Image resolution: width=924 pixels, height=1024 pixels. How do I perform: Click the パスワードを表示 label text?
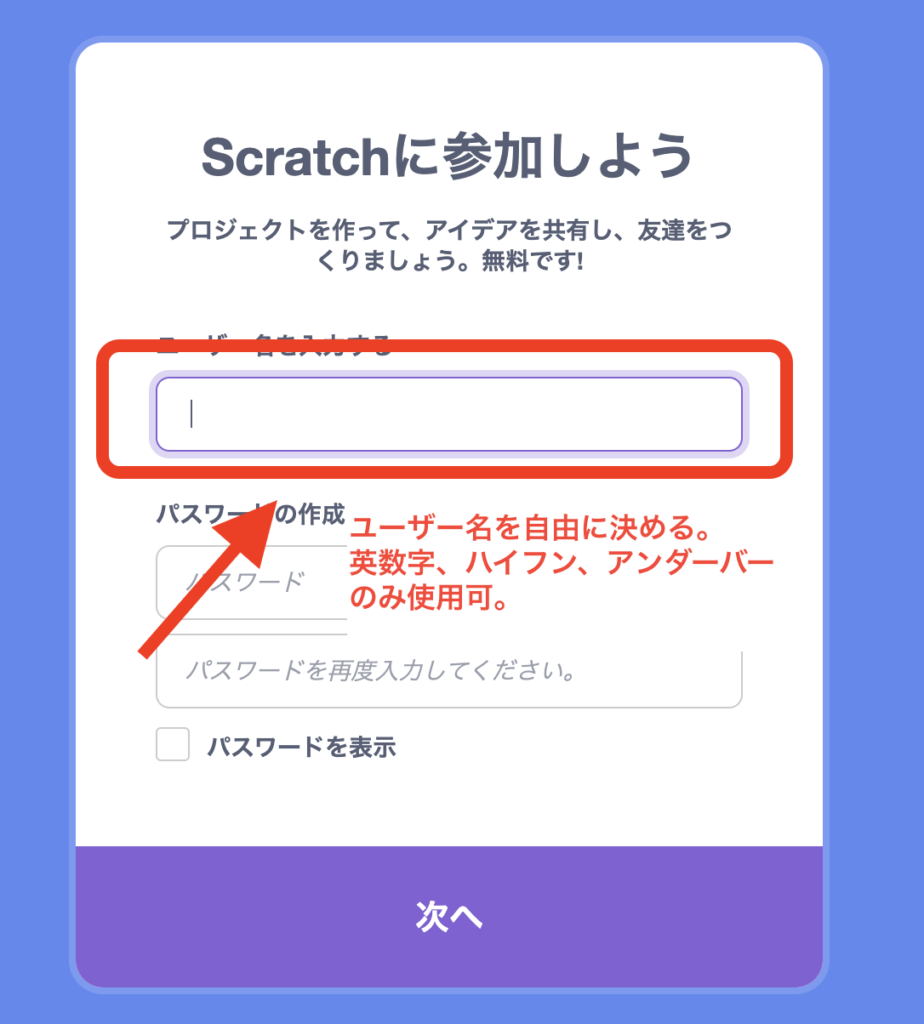point(302,746)
